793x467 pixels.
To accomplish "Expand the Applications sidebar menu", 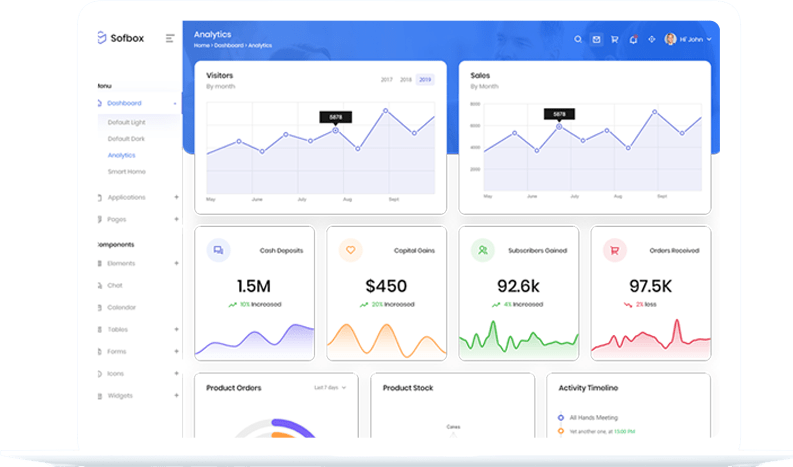I will (126, 197).
